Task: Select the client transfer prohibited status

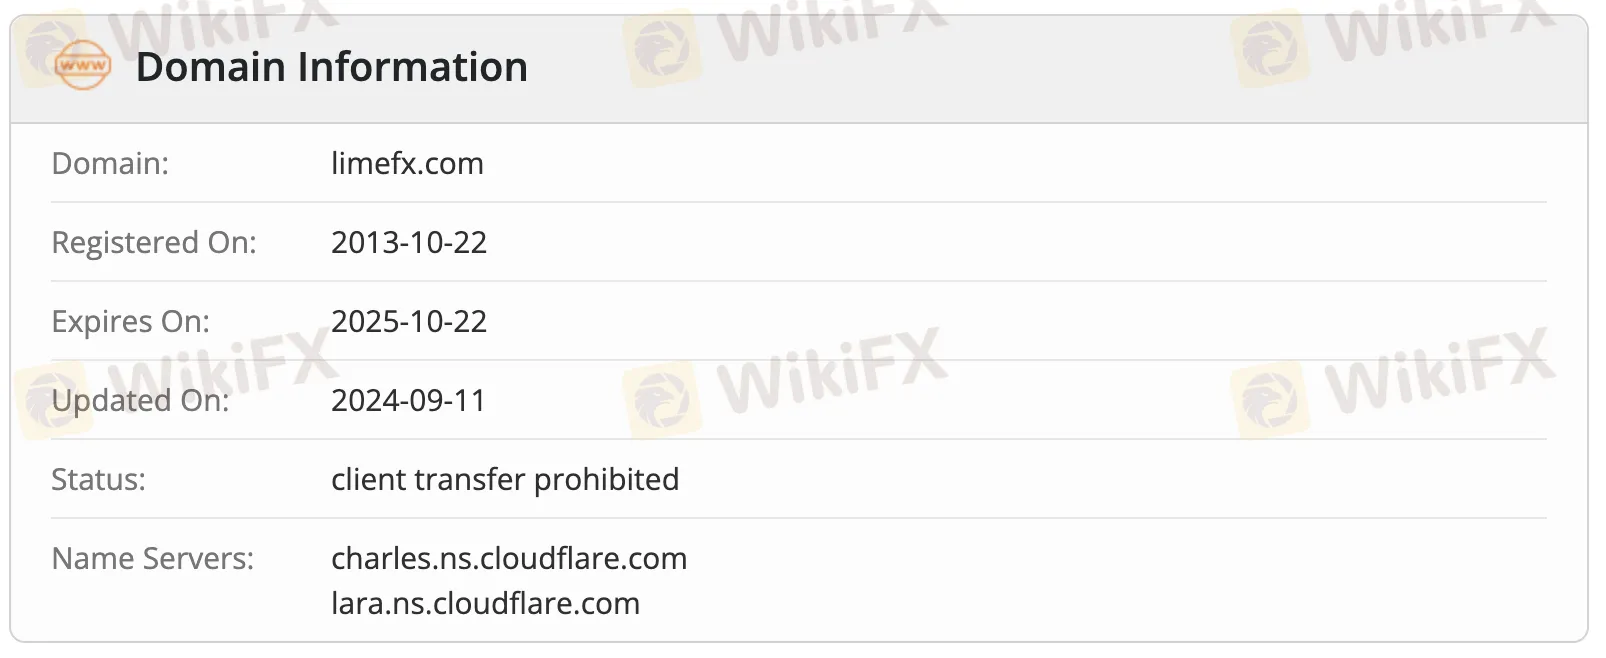Action: pos(505,479)
